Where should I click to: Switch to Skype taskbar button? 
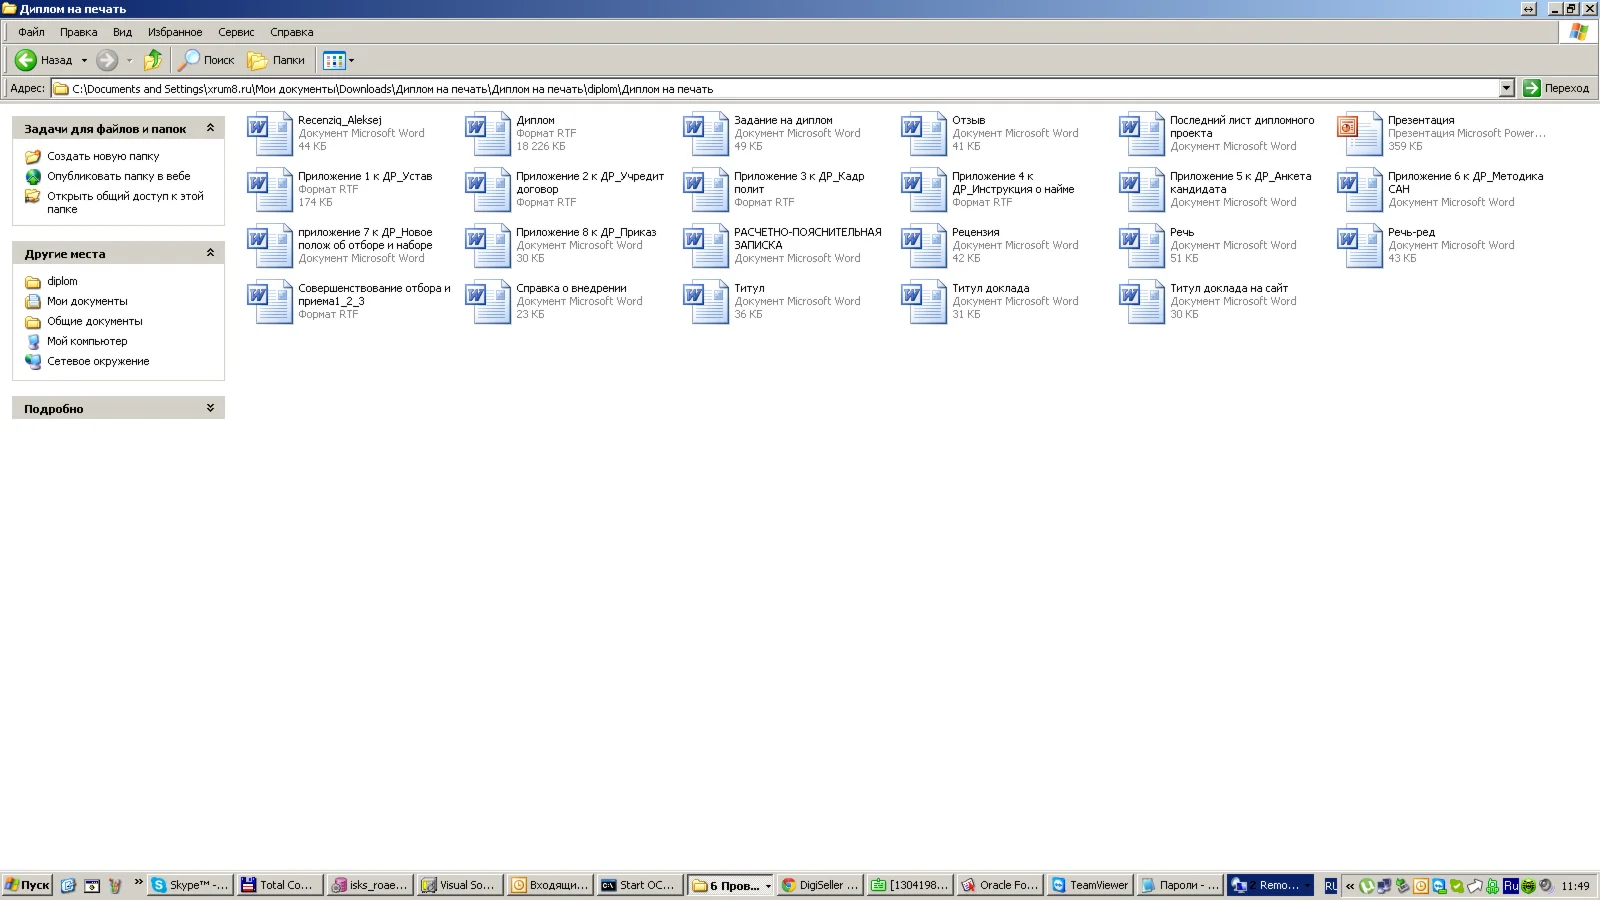coord(190,885)
